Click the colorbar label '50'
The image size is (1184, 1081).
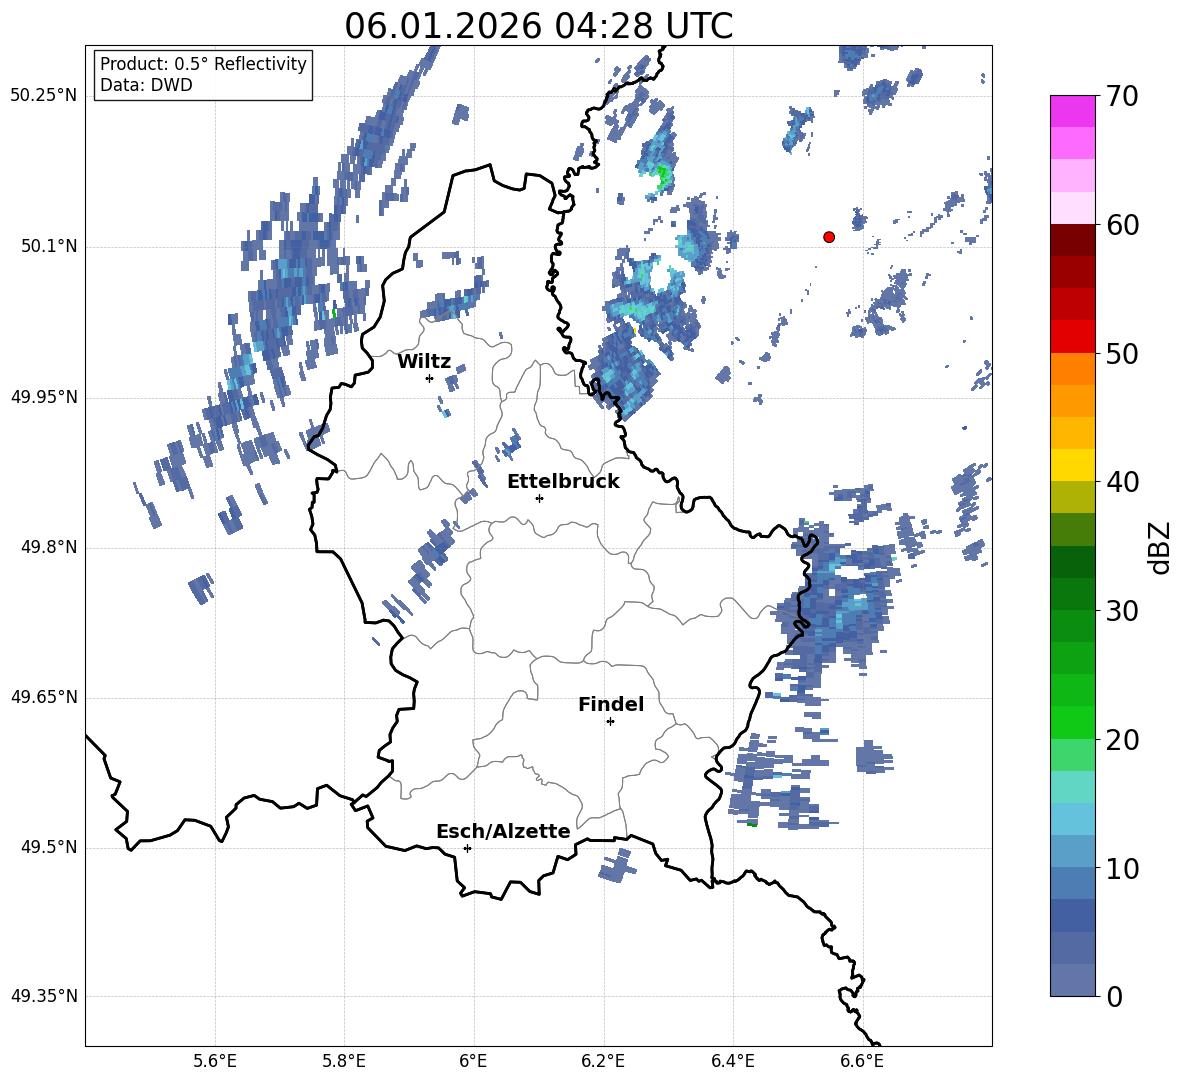[x=1122, y=354]
